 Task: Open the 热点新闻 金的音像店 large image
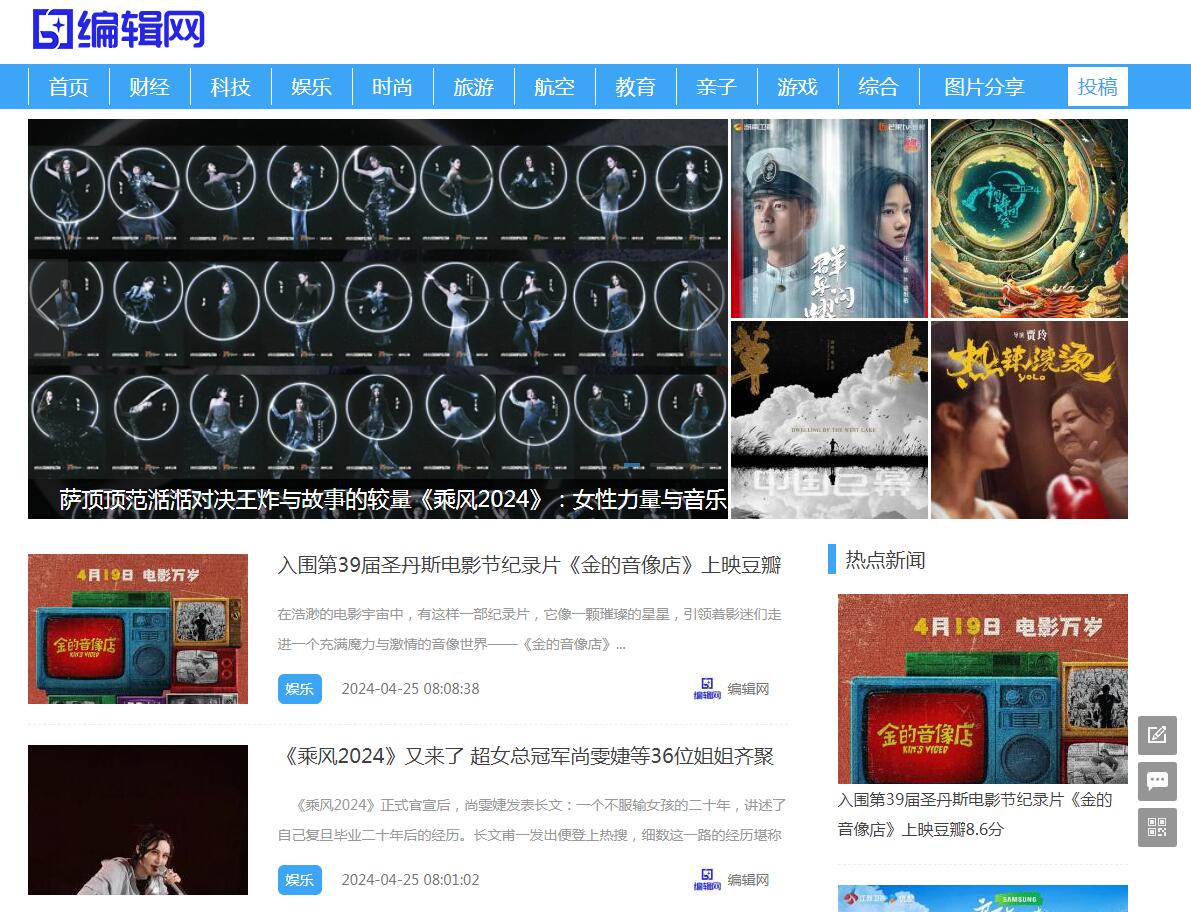(982, 688)
